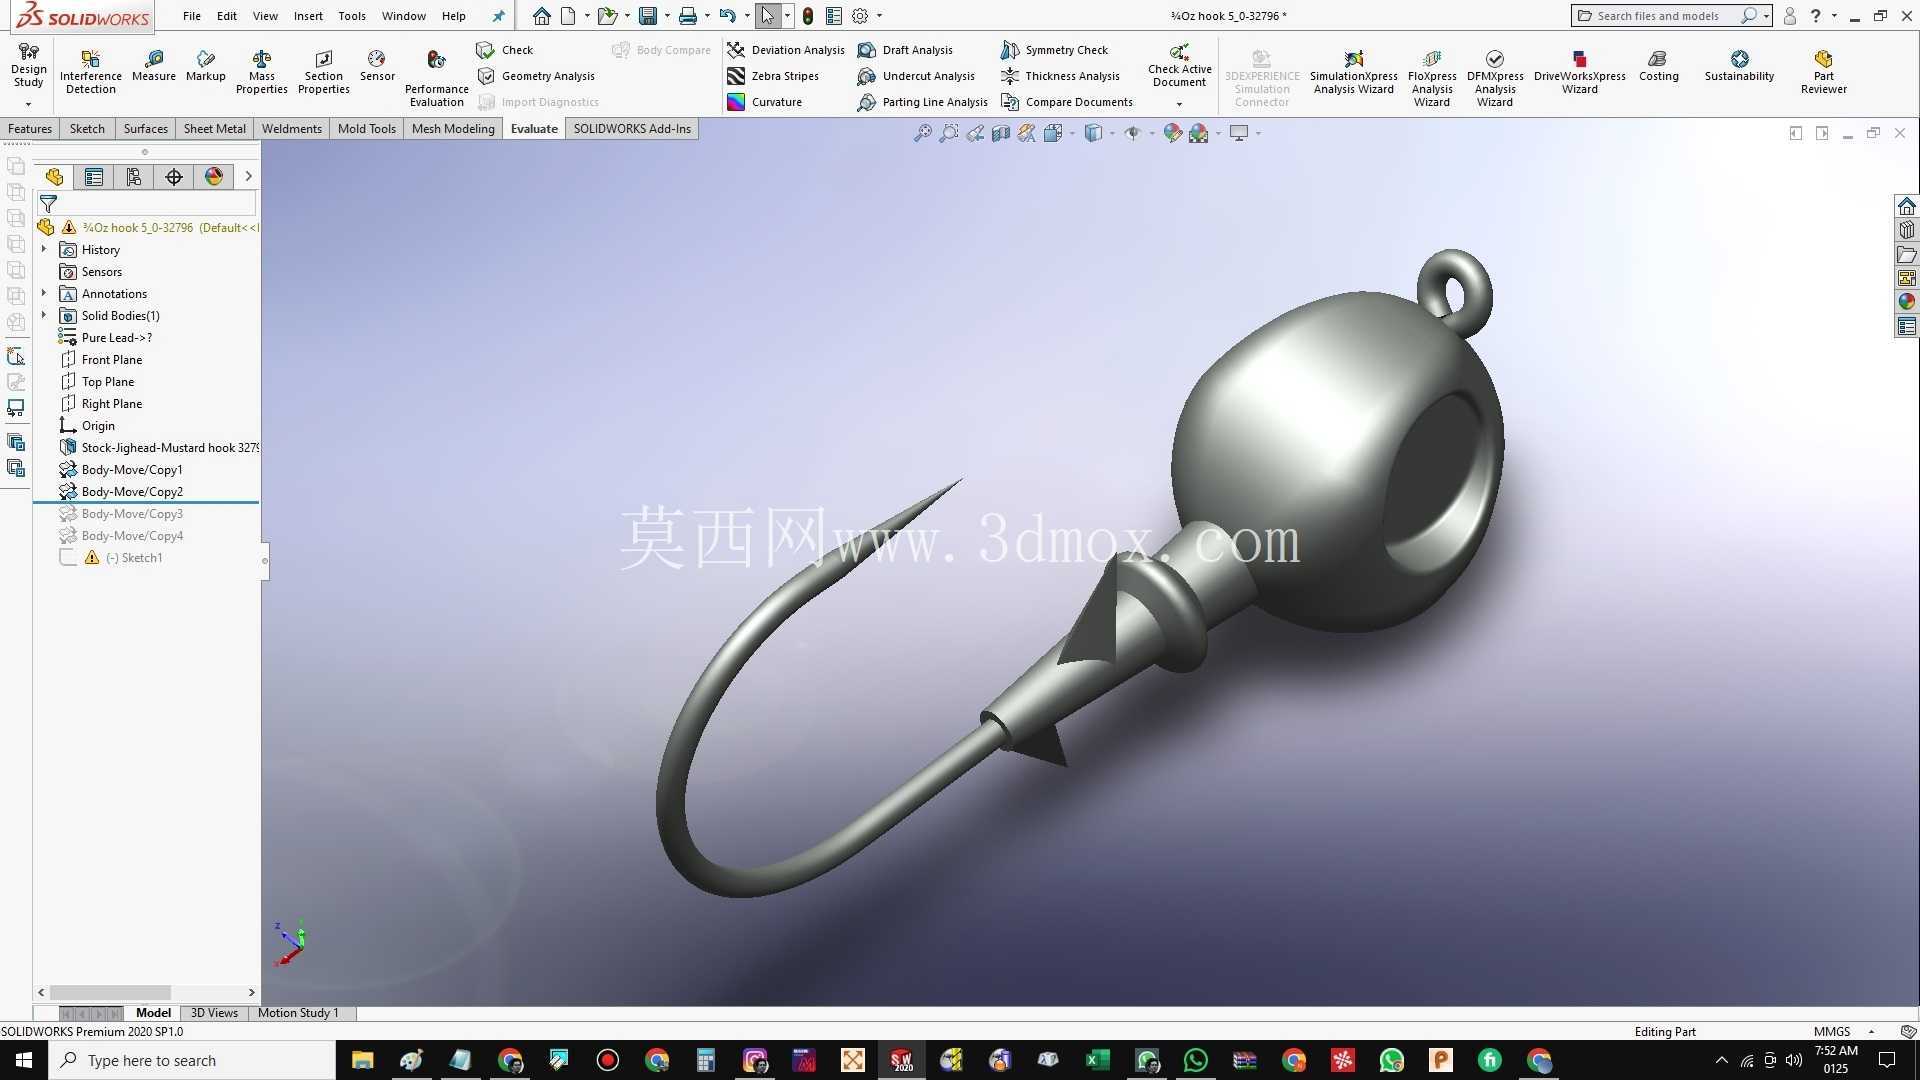The height and width of the screenshot is (1080, 1920).
Task: Open Excel from the taskbar
Action: (x=1098, y=1060)
